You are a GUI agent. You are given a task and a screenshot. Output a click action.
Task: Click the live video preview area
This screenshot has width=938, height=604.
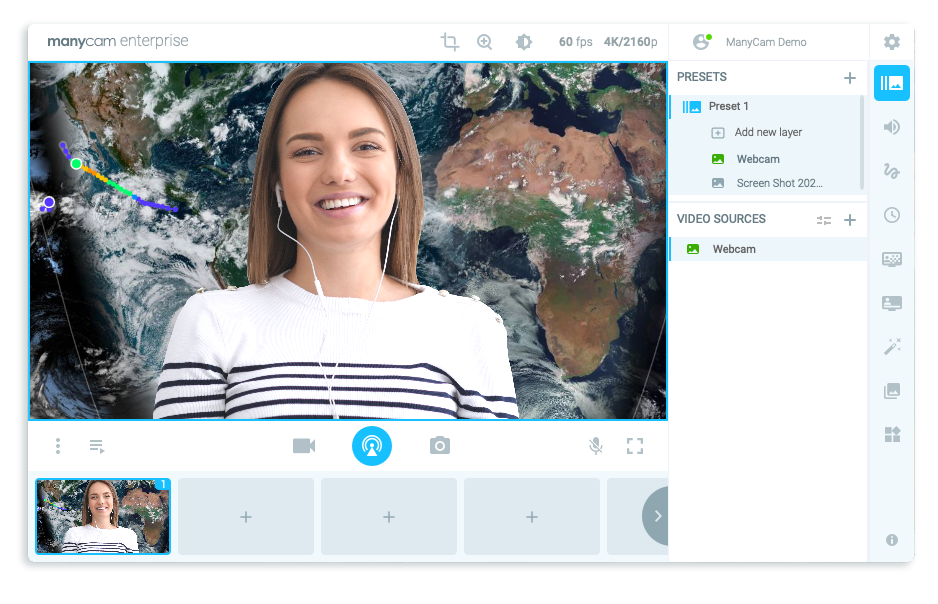[x=348, y=240]
